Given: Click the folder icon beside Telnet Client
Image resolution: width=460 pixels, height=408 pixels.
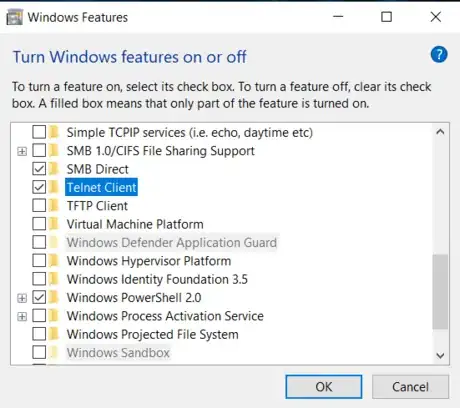Looking at the screenshot, I should [x=54, y=187].
